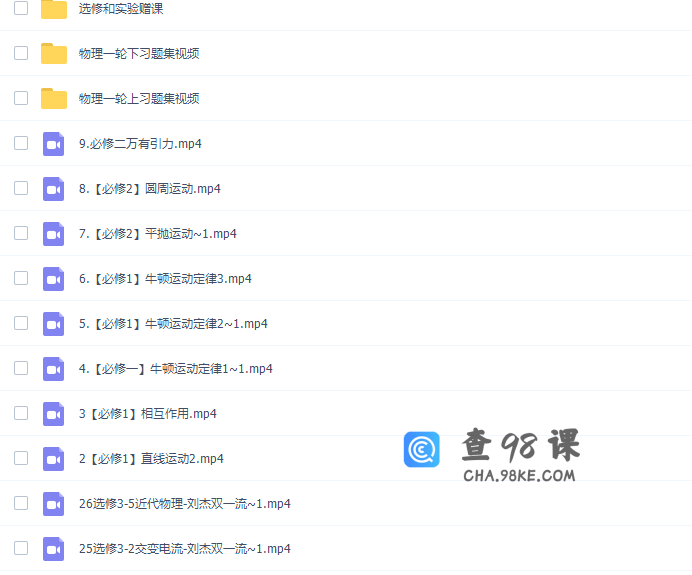Click video icon for 7.【必修2】平抛运动~1.mp4
692x575 pixels.
pyautogui.click(x=53, y=234)
